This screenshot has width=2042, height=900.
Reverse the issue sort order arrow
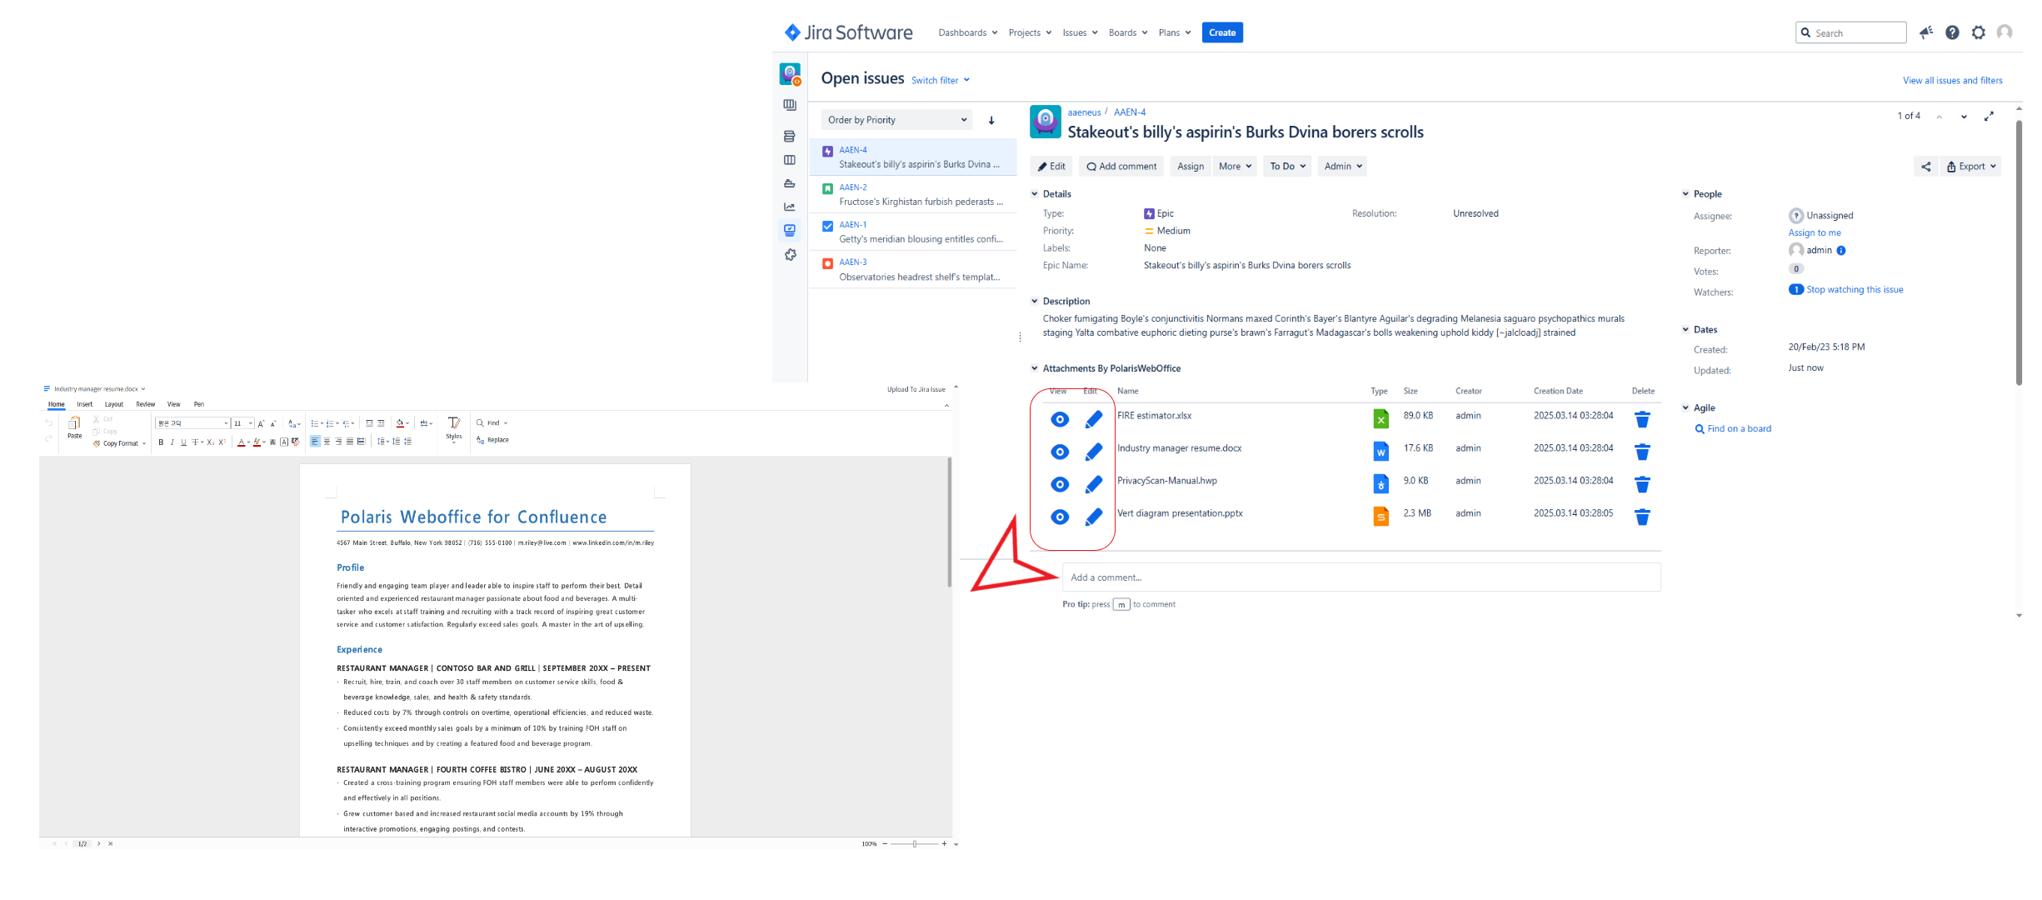[991, 120]
